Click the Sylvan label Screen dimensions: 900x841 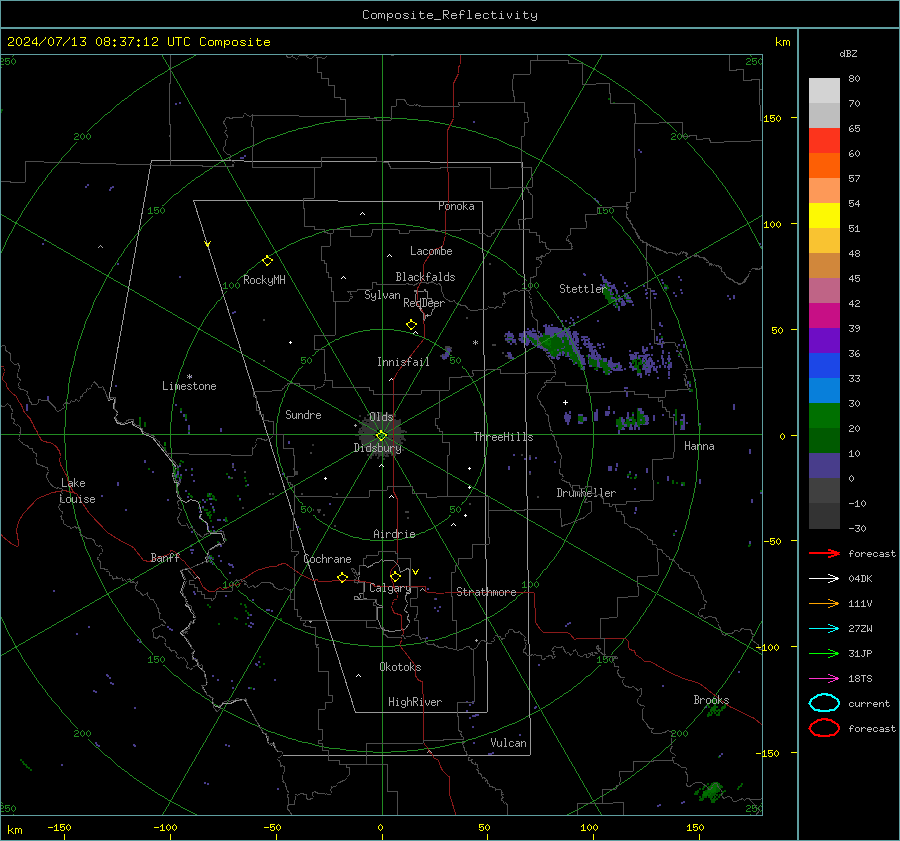(x=382, y=295)
